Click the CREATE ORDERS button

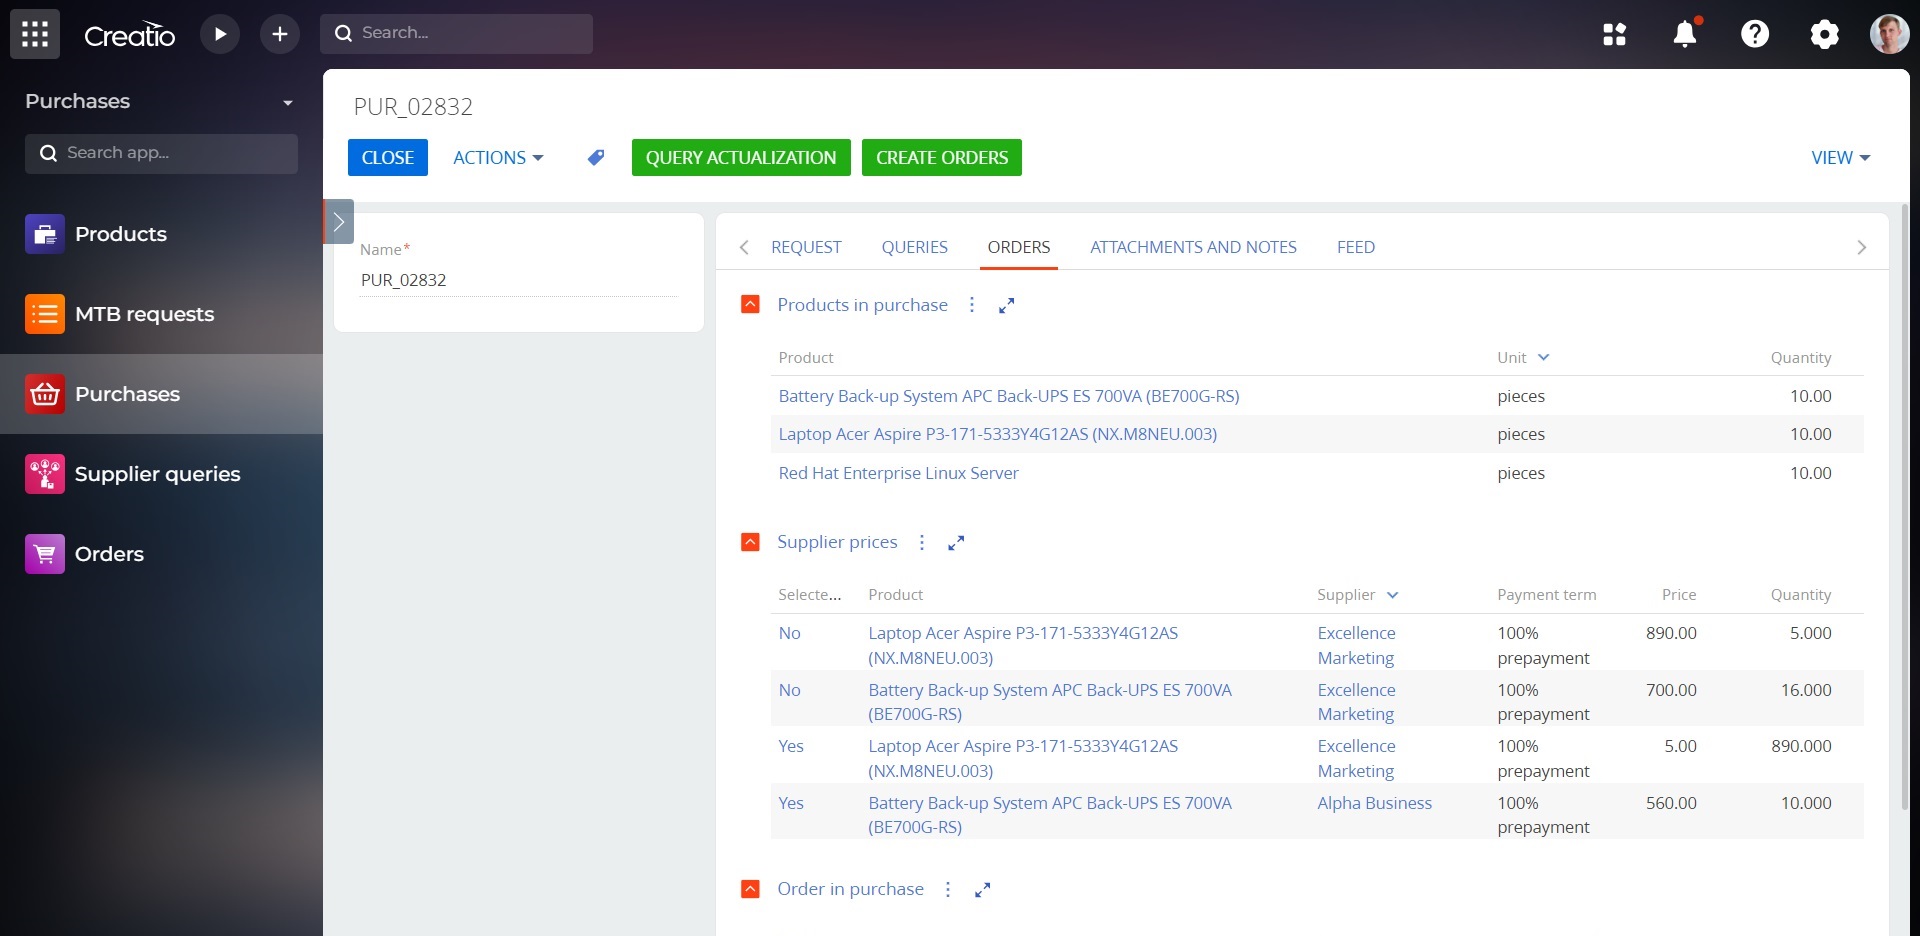pyautogui.click(x=942, y=157)
